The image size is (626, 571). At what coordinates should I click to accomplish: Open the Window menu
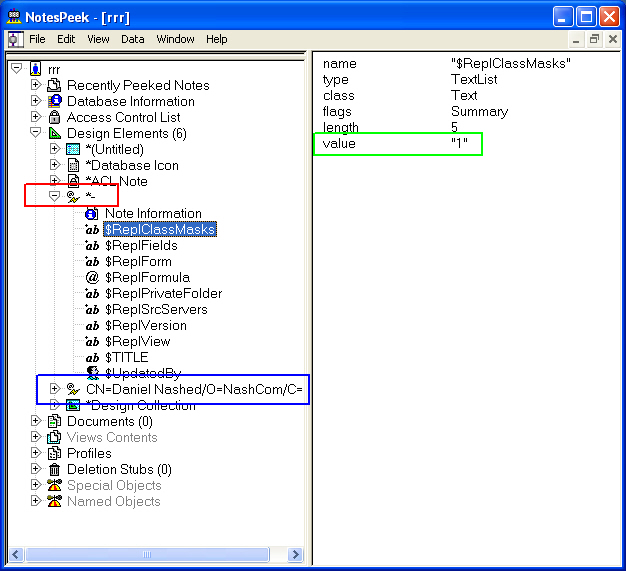pos(175,39)
